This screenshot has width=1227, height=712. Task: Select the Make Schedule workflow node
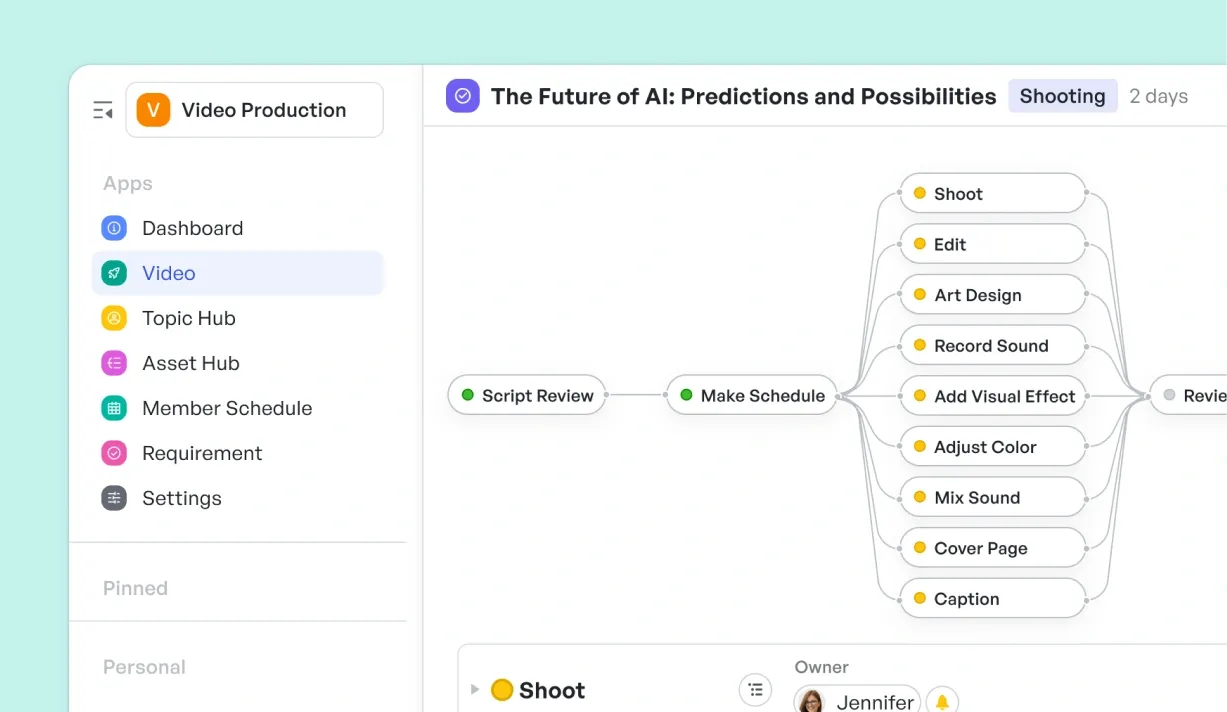(752, 395)
